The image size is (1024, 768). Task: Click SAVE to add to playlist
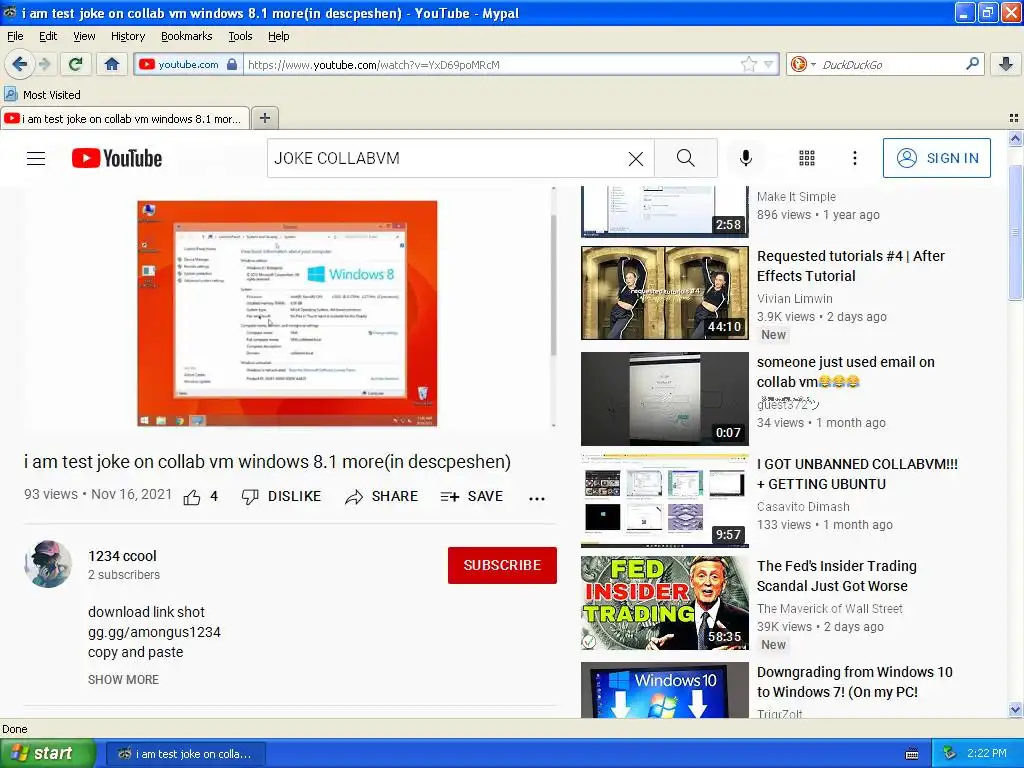click(472, 497)
